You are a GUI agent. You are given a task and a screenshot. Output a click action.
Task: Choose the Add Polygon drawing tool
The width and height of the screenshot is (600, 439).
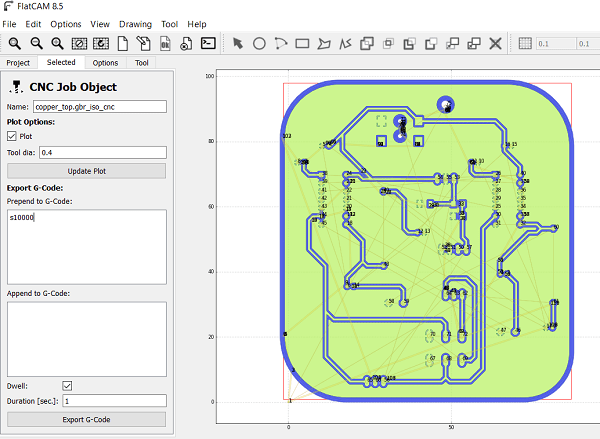[324, 44]
